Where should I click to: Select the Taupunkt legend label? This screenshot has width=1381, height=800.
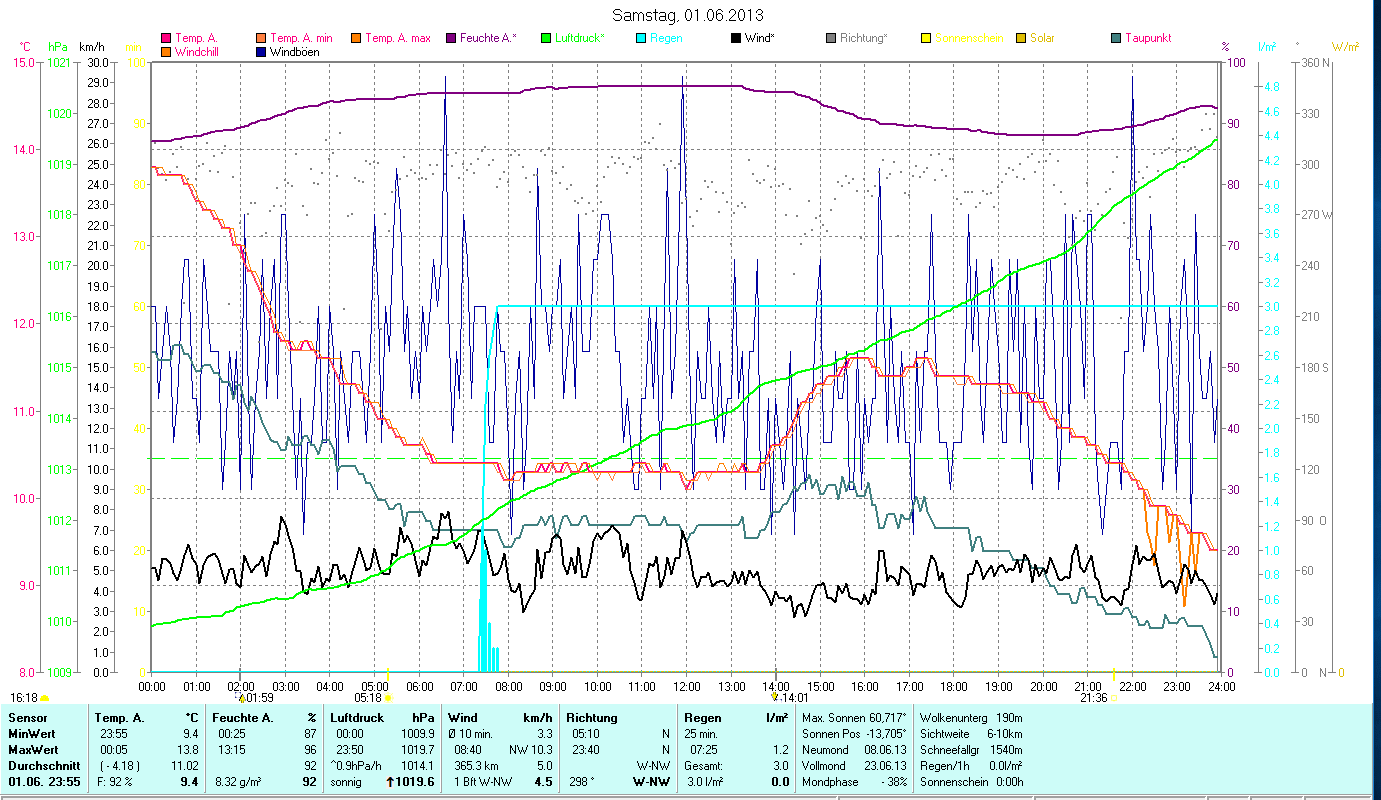(1147, 38)
